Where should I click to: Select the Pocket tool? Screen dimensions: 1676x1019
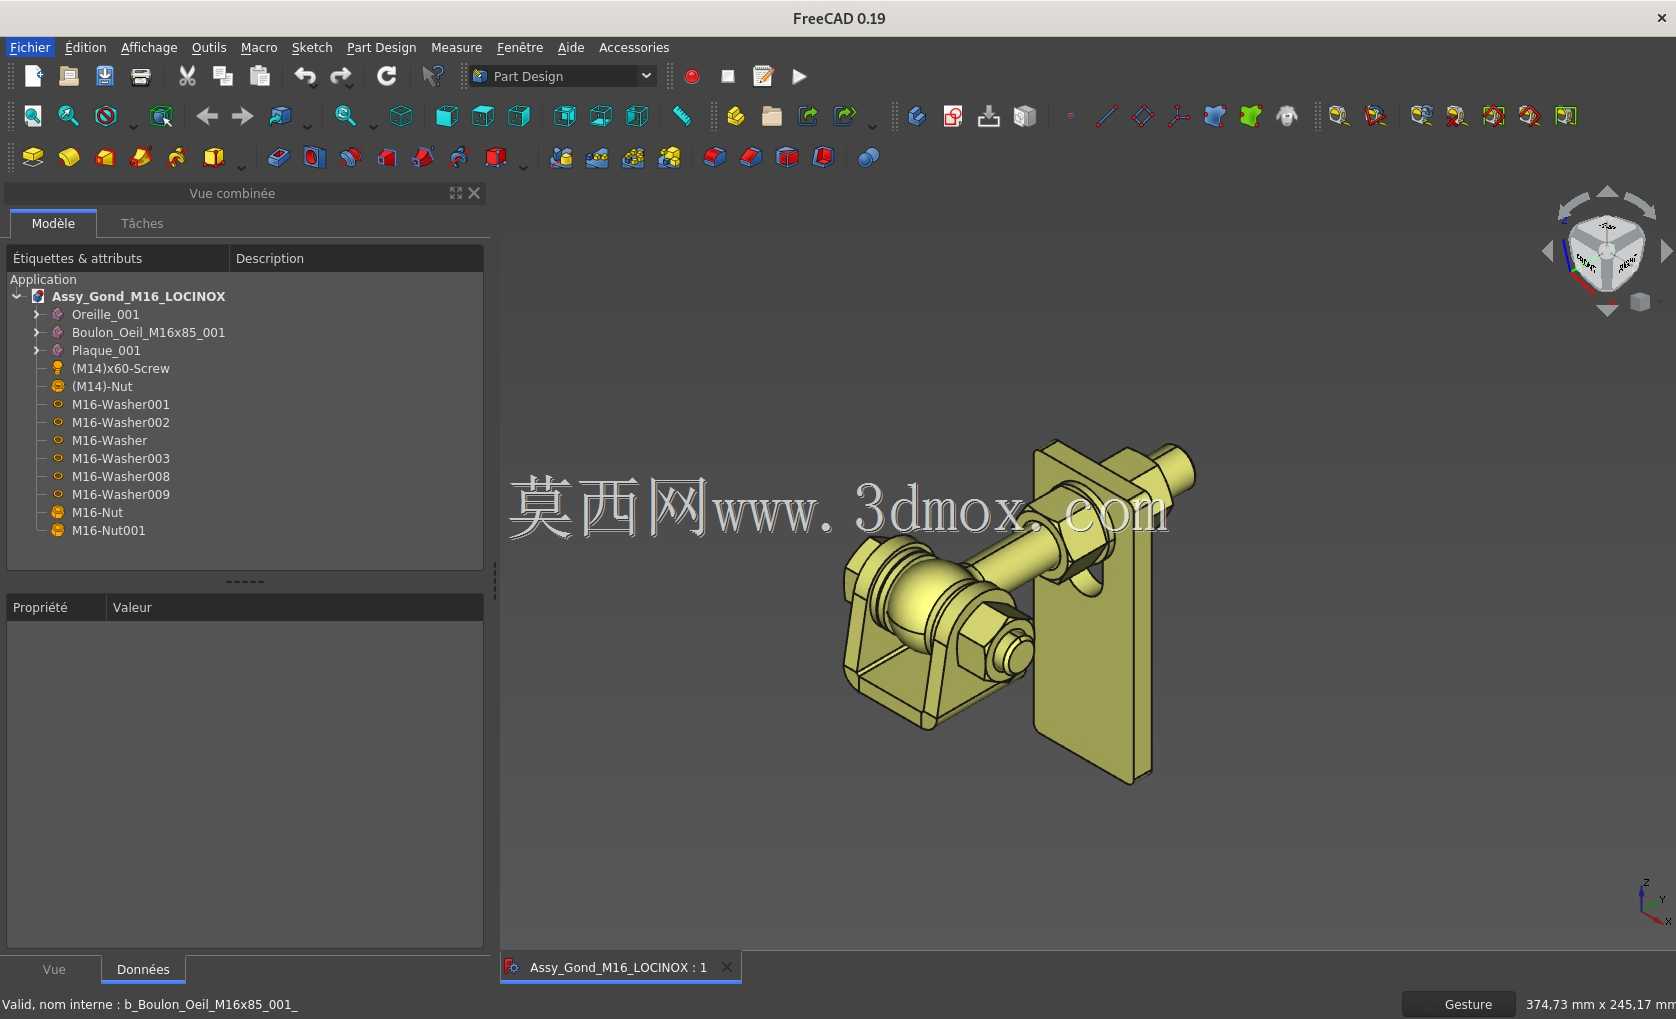(279, 157)
